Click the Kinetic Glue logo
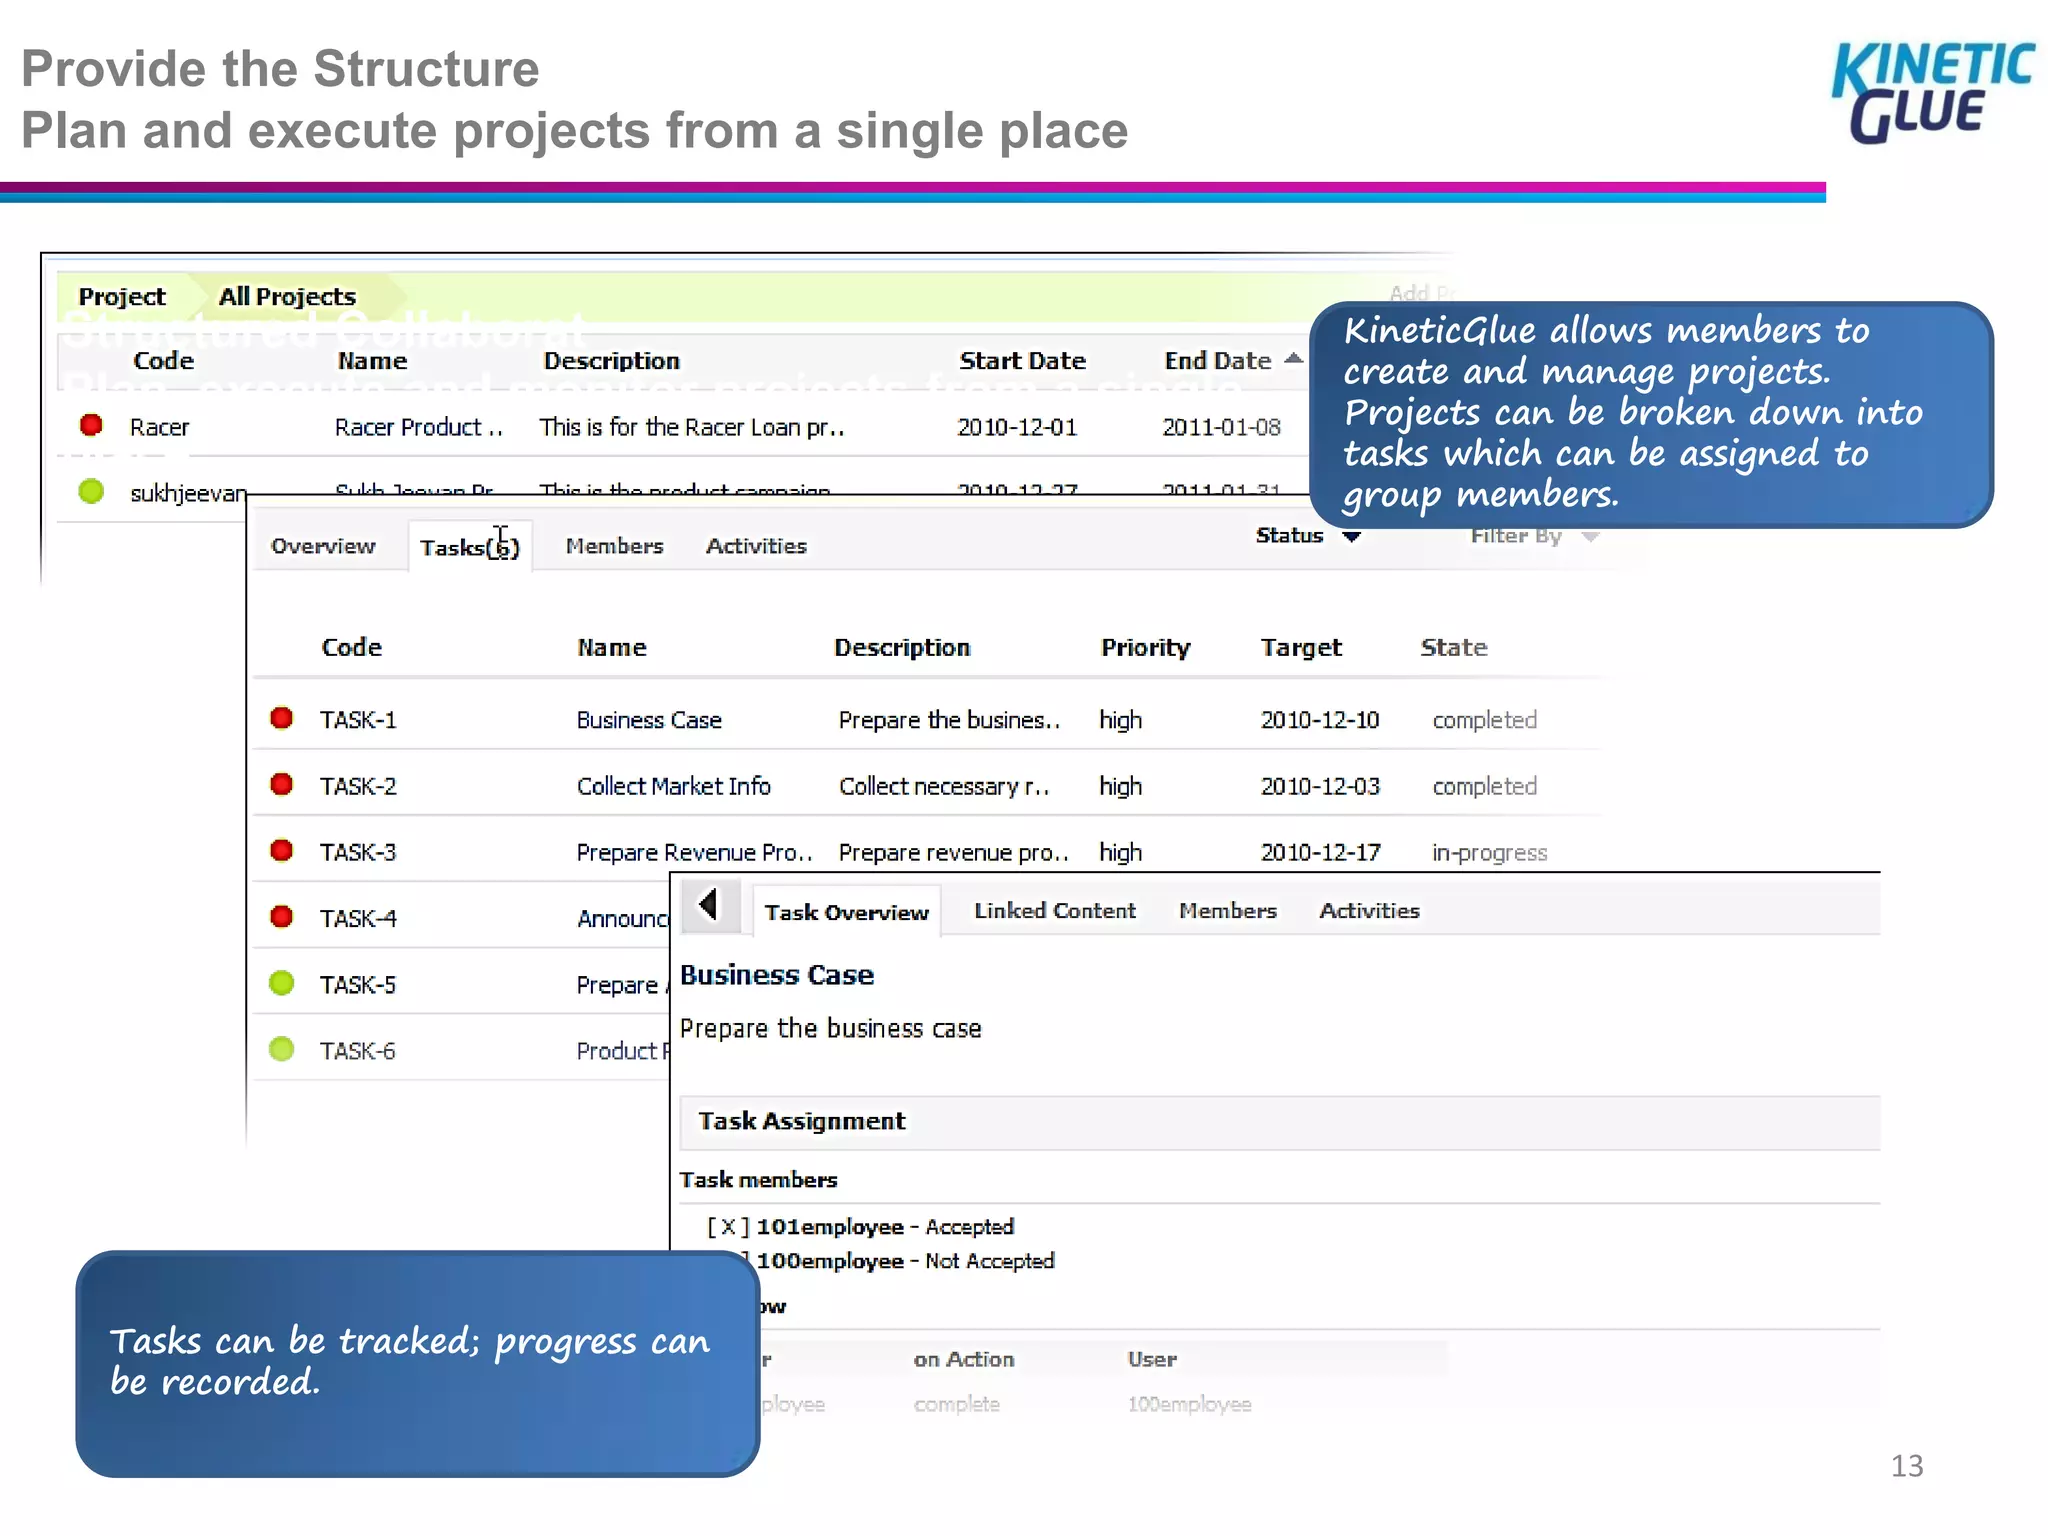This screenshot has height=1536, width=2048. point(1932,93)
